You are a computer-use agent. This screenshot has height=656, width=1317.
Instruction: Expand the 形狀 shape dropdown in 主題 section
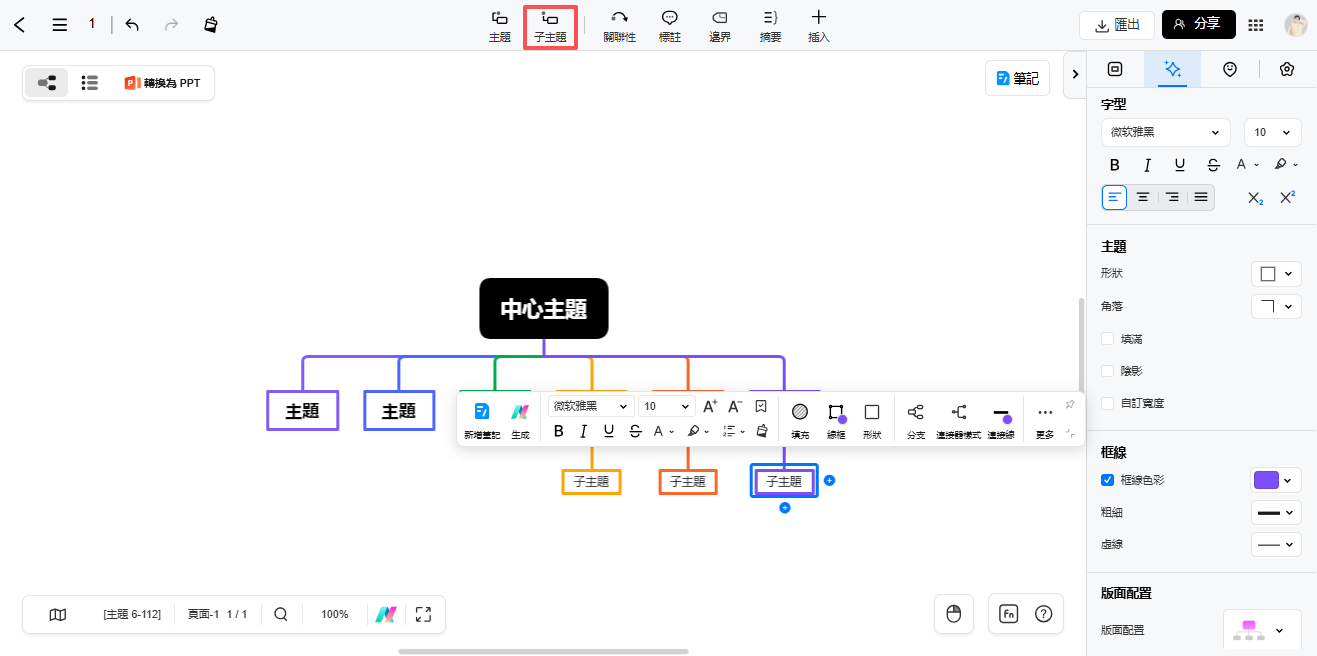[x=1275, y=273]
